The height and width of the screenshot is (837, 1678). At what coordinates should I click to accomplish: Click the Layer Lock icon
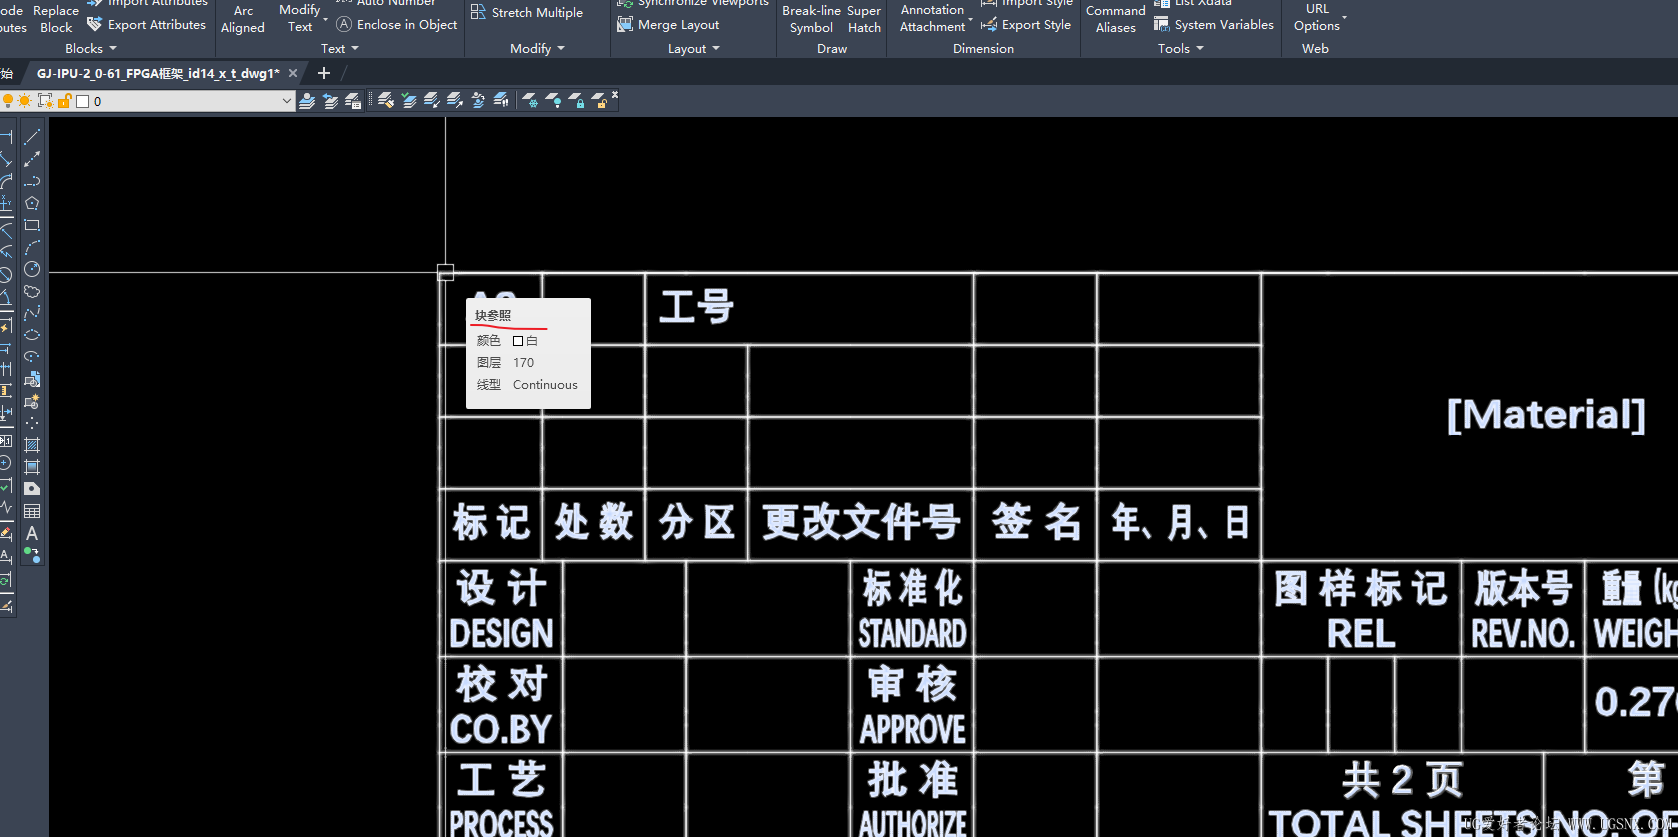tap(576, 100)
